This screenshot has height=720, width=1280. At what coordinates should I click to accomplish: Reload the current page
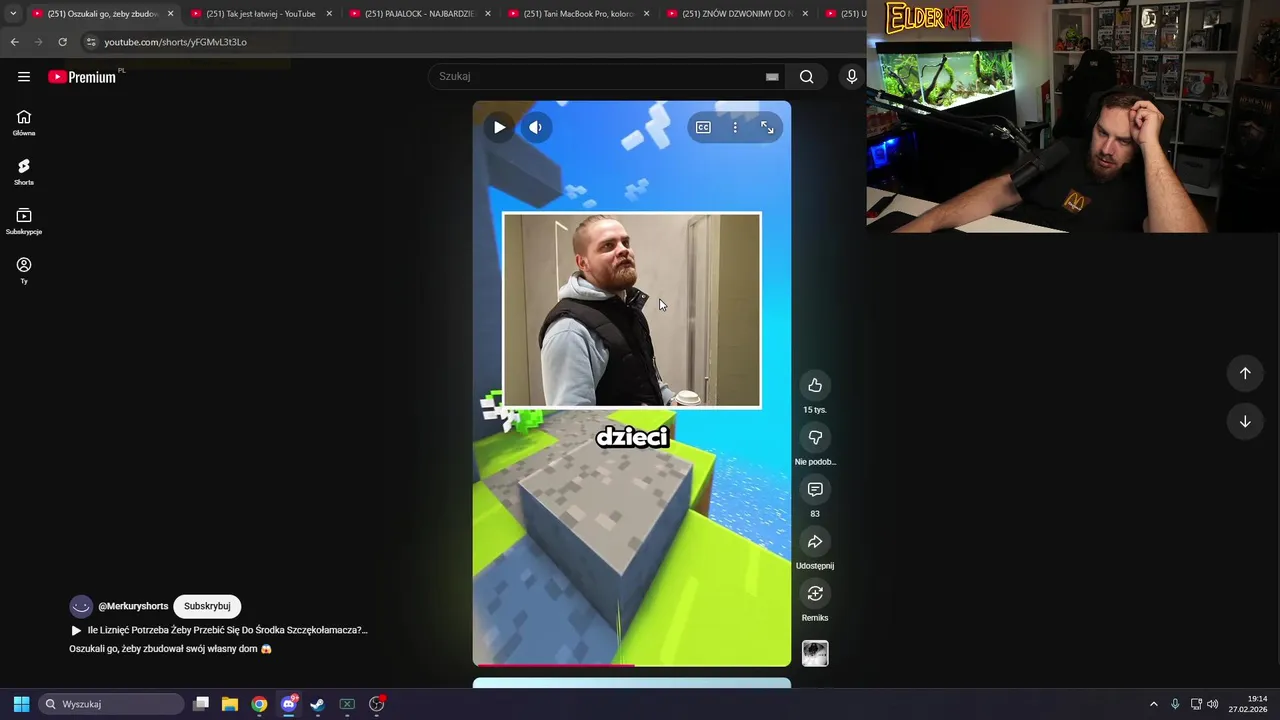(x=62, y=42)
